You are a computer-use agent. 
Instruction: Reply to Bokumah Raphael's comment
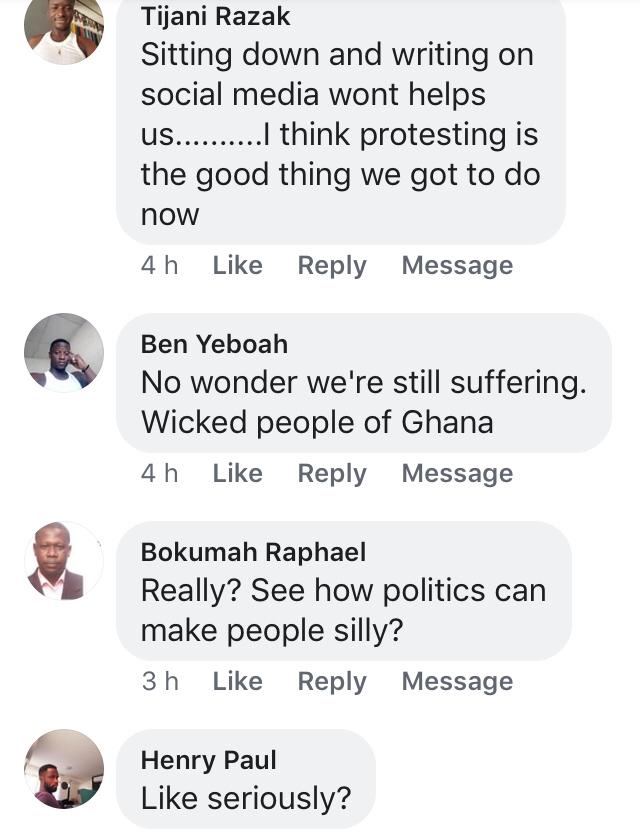(x=332, y=681)
